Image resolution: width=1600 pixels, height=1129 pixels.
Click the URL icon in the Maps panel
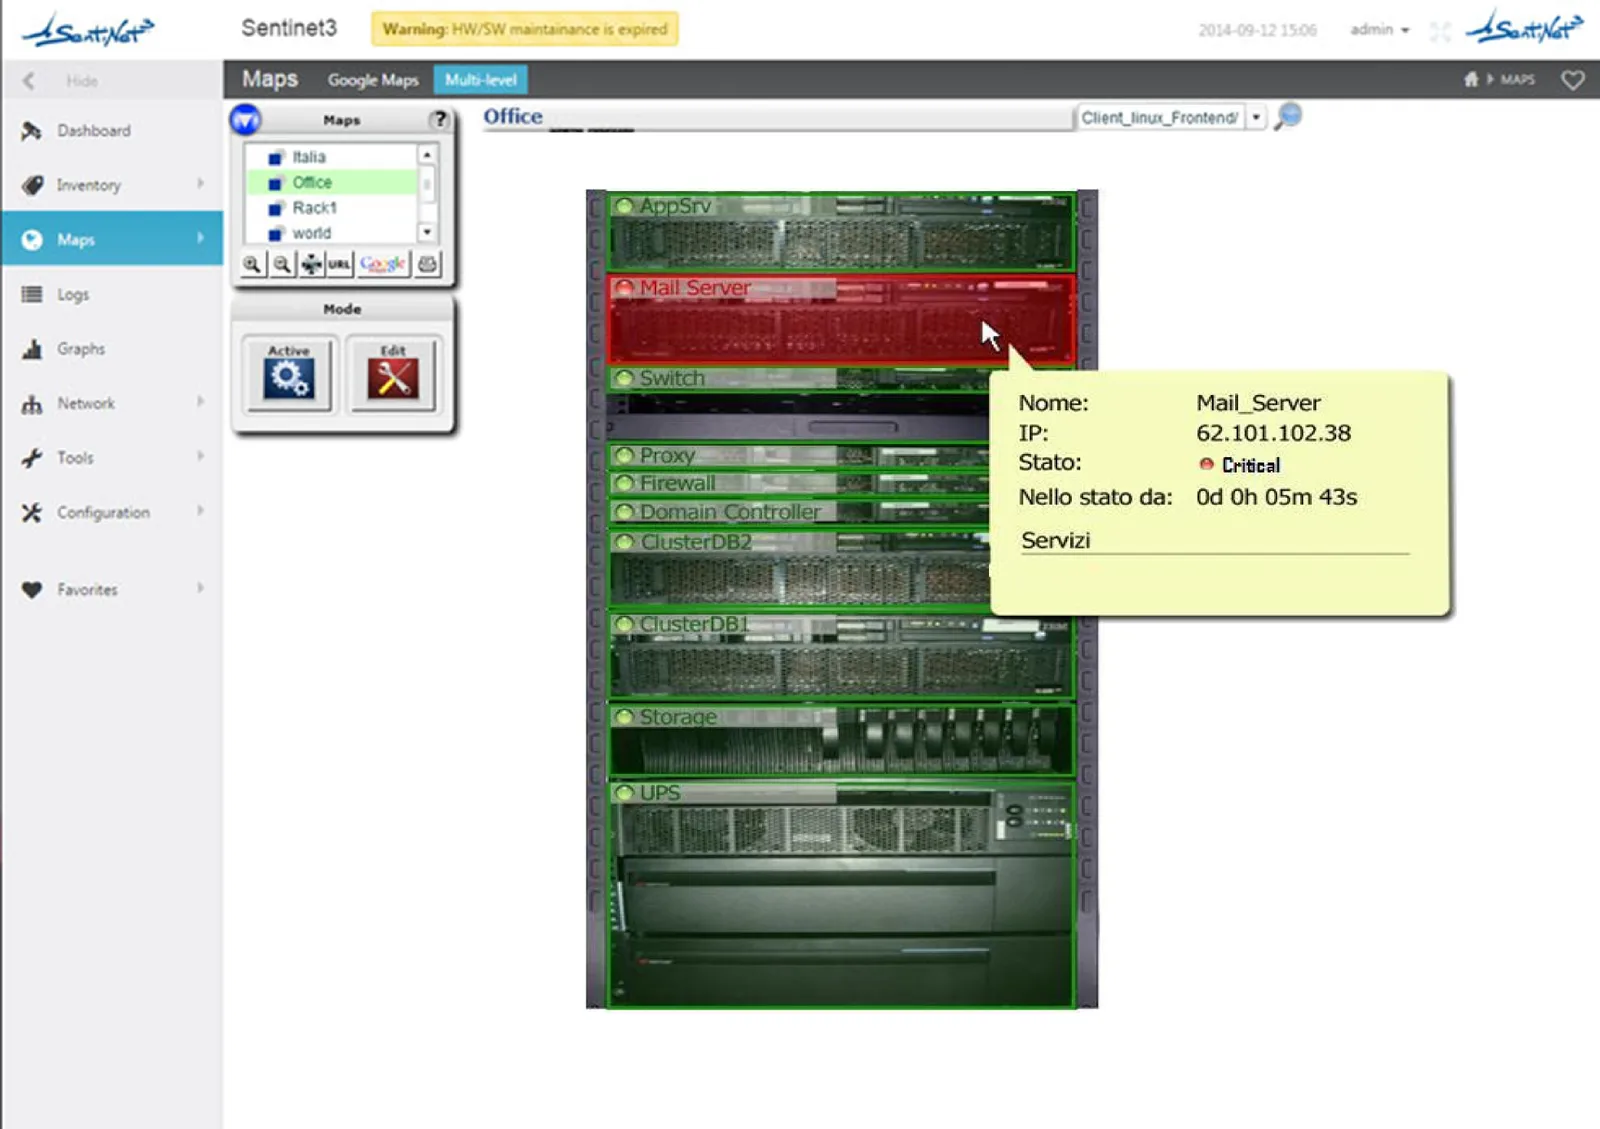tap(340, 264)
